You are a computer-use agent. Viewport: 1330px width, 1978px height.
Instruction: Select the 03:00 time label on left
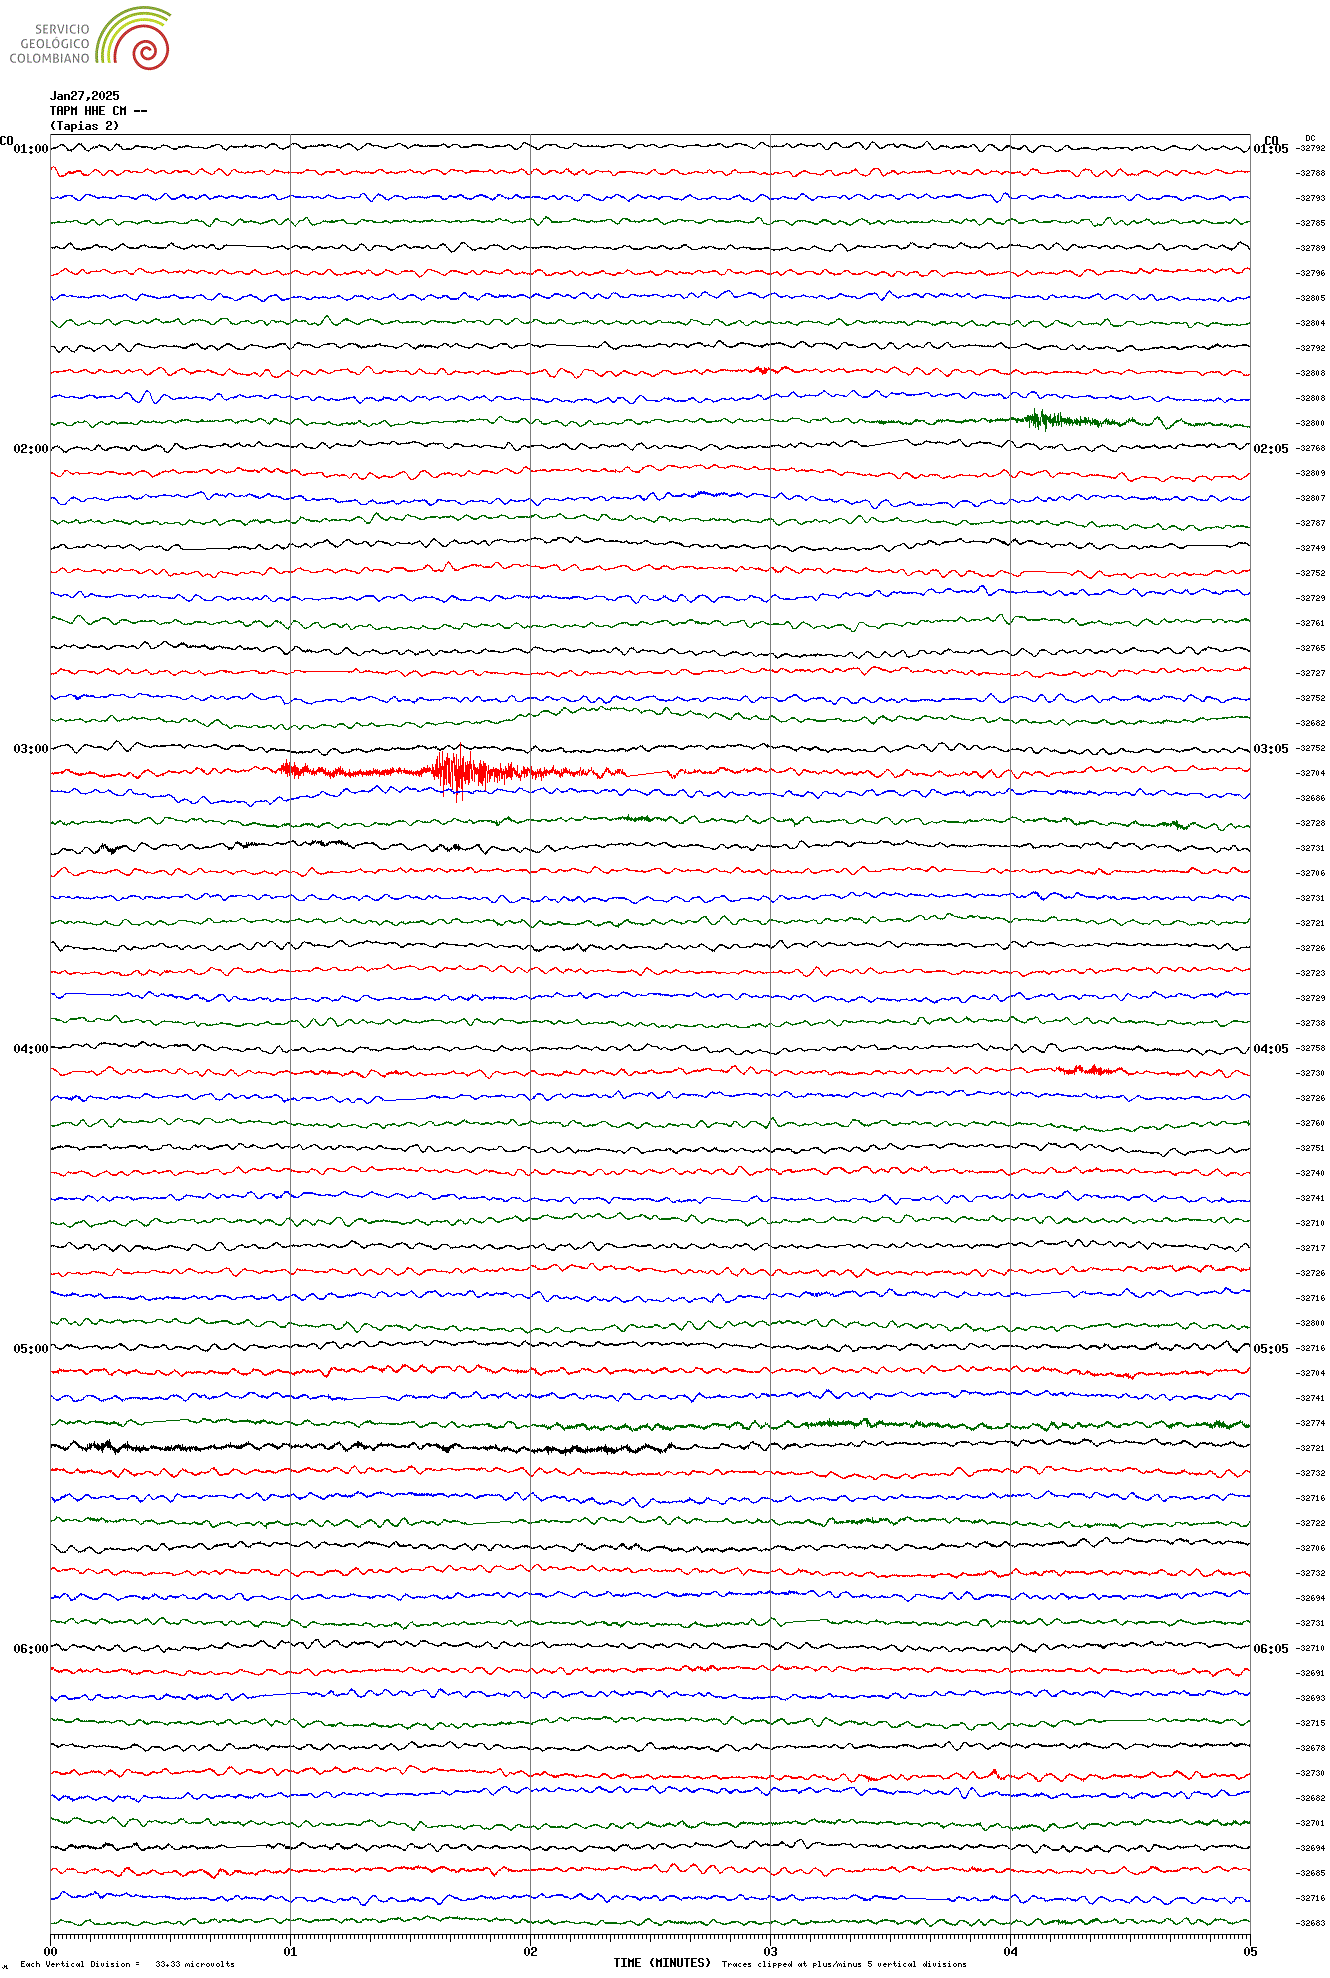coord(30,749)
